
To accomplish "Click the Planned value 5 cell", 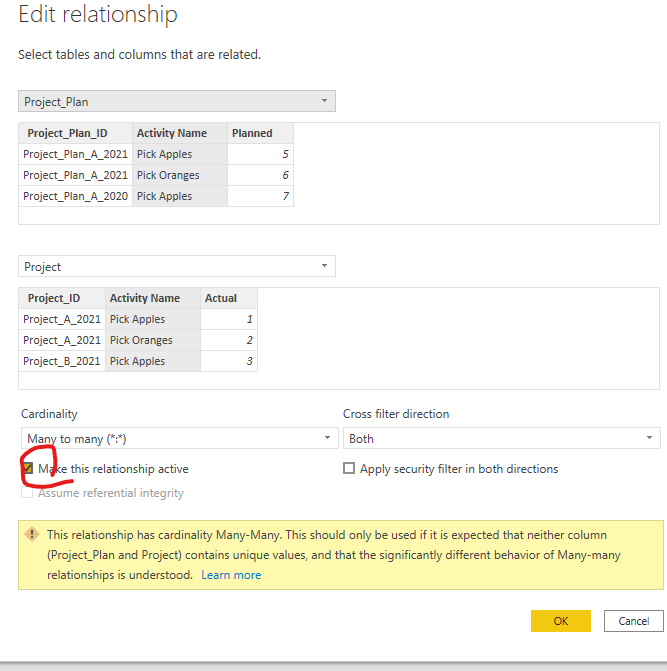I will pyautogui.click(x=261, y=154).
